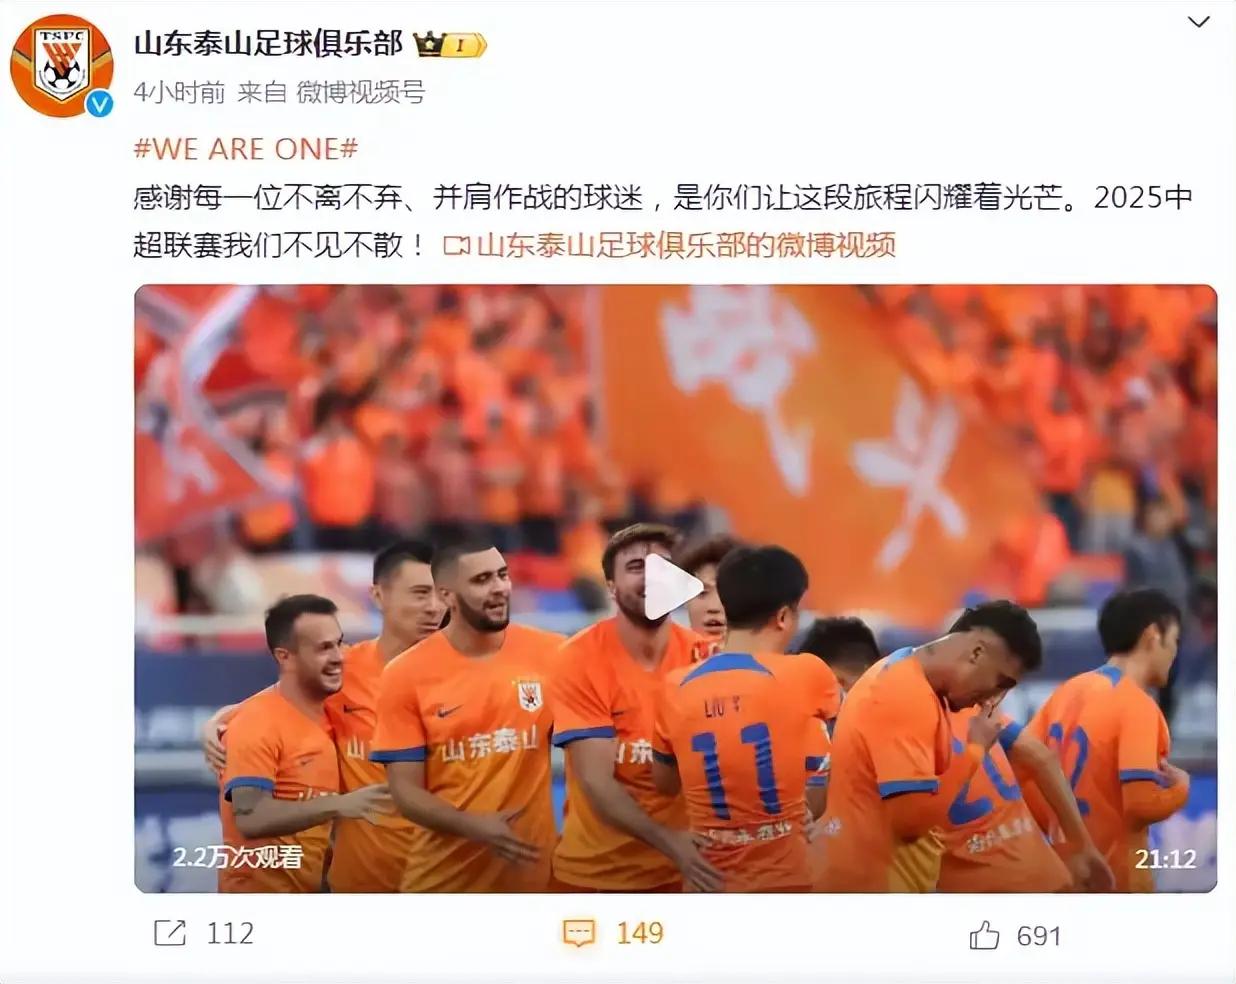Open comments via the speech bubble icon

click(x=579, y=933)
